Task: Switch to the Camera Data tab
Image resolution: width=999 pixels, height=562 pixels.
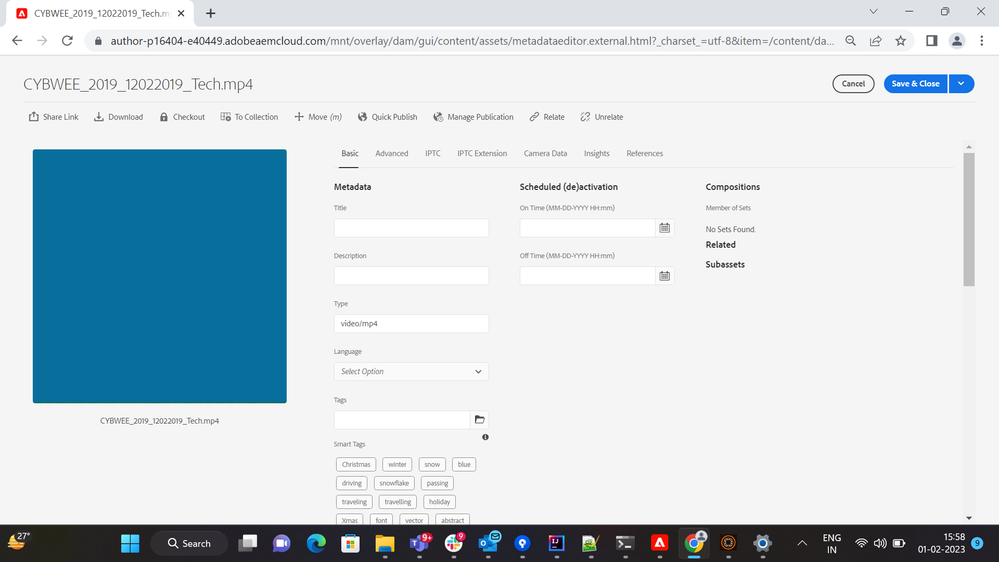Action: point(545,154)
